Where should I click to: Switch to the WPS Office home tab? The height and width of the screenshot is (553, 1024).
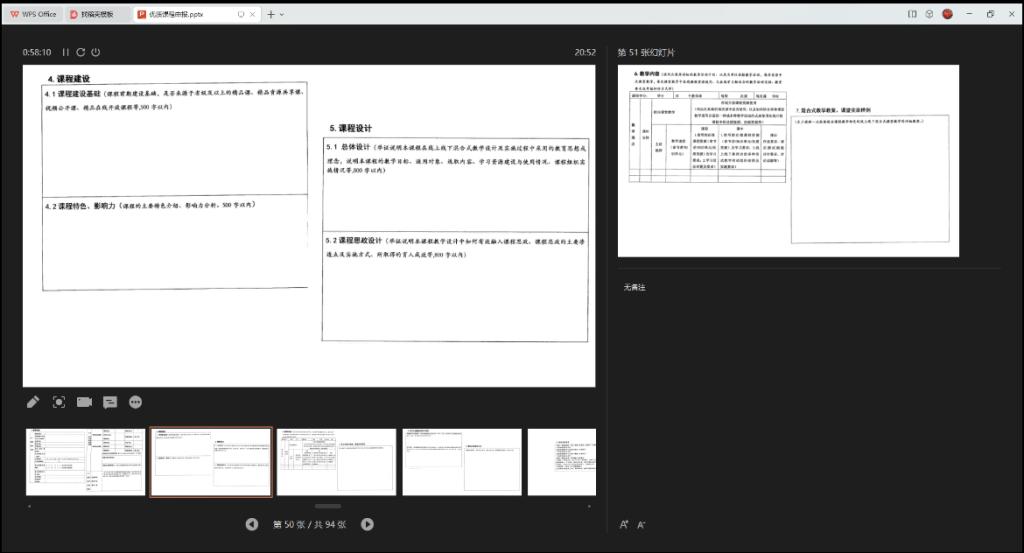[33, 14]
